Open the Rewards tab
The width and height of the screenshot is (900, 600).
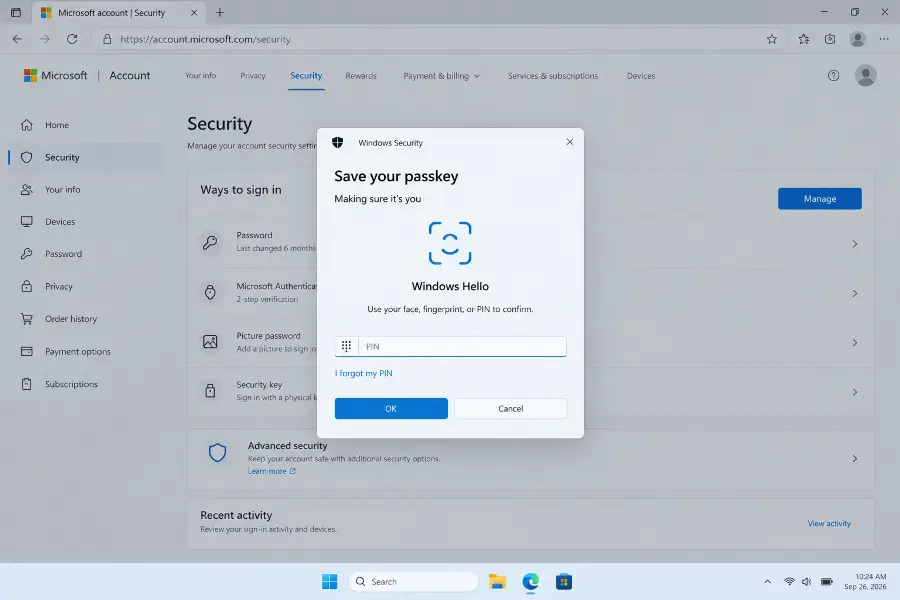click(x=361, y=76)
